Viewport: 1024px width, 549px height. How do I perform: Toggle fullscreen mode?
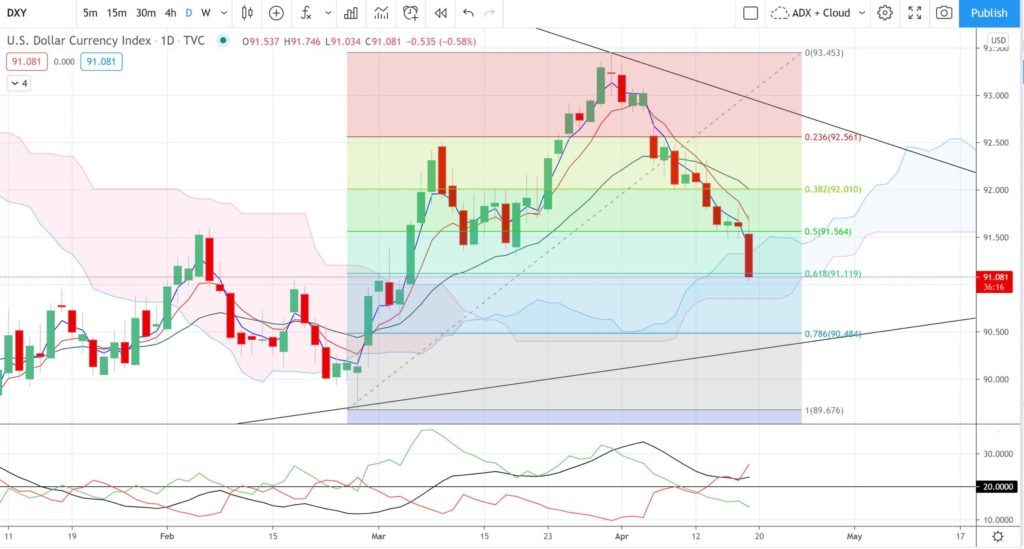point(915,13)
